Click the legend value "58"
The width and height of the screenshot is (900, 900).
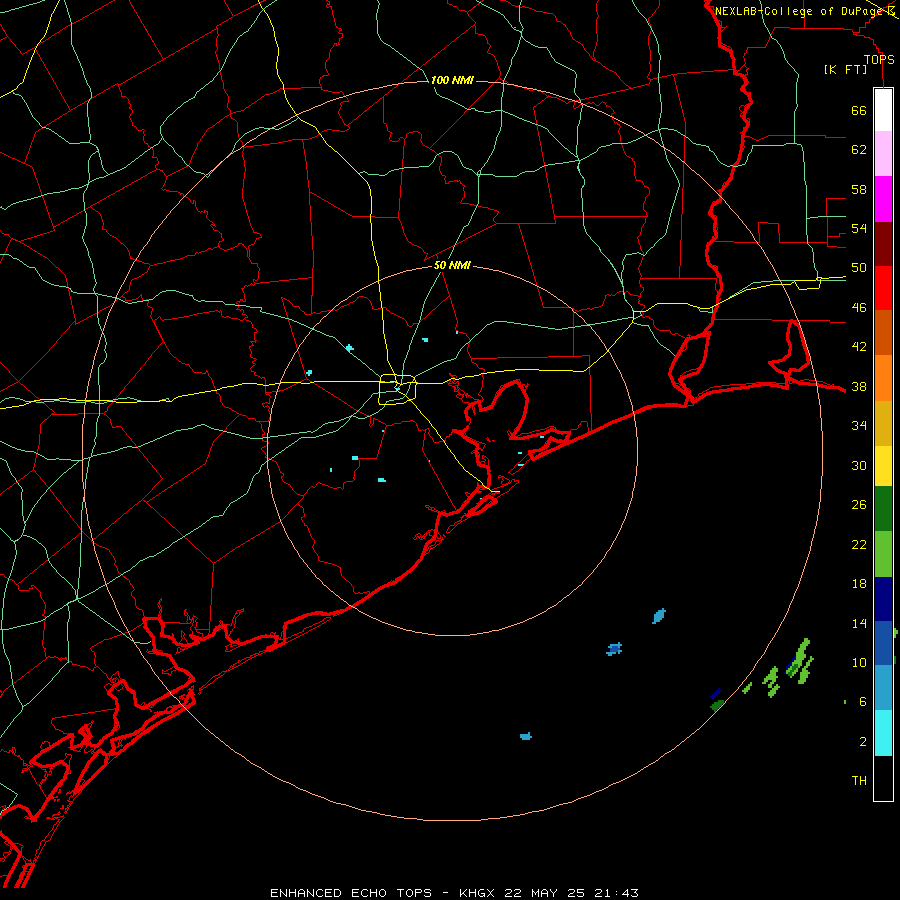point(859,189)
